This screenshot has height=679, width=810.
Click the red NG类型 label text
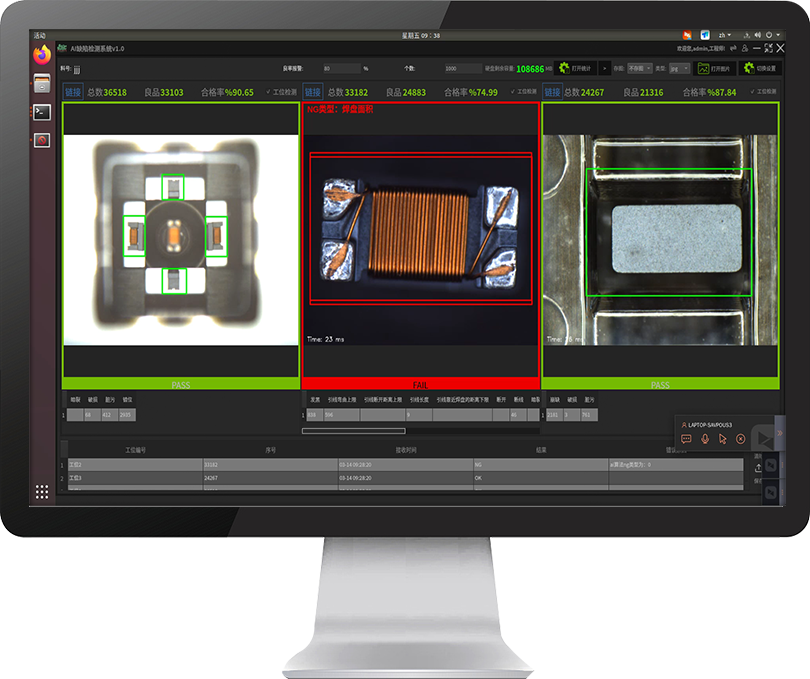339,110
